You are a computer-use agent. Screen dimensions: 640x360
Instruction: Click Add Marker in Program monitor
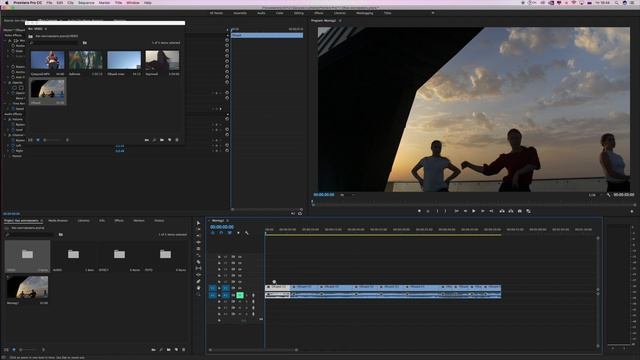419,211
